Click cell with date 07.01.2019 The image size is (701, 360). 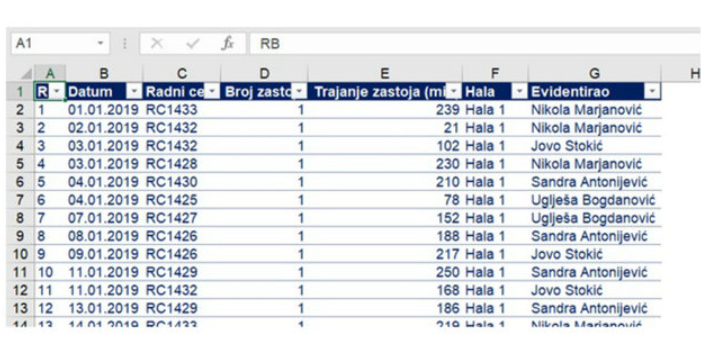tap(103, 218)
